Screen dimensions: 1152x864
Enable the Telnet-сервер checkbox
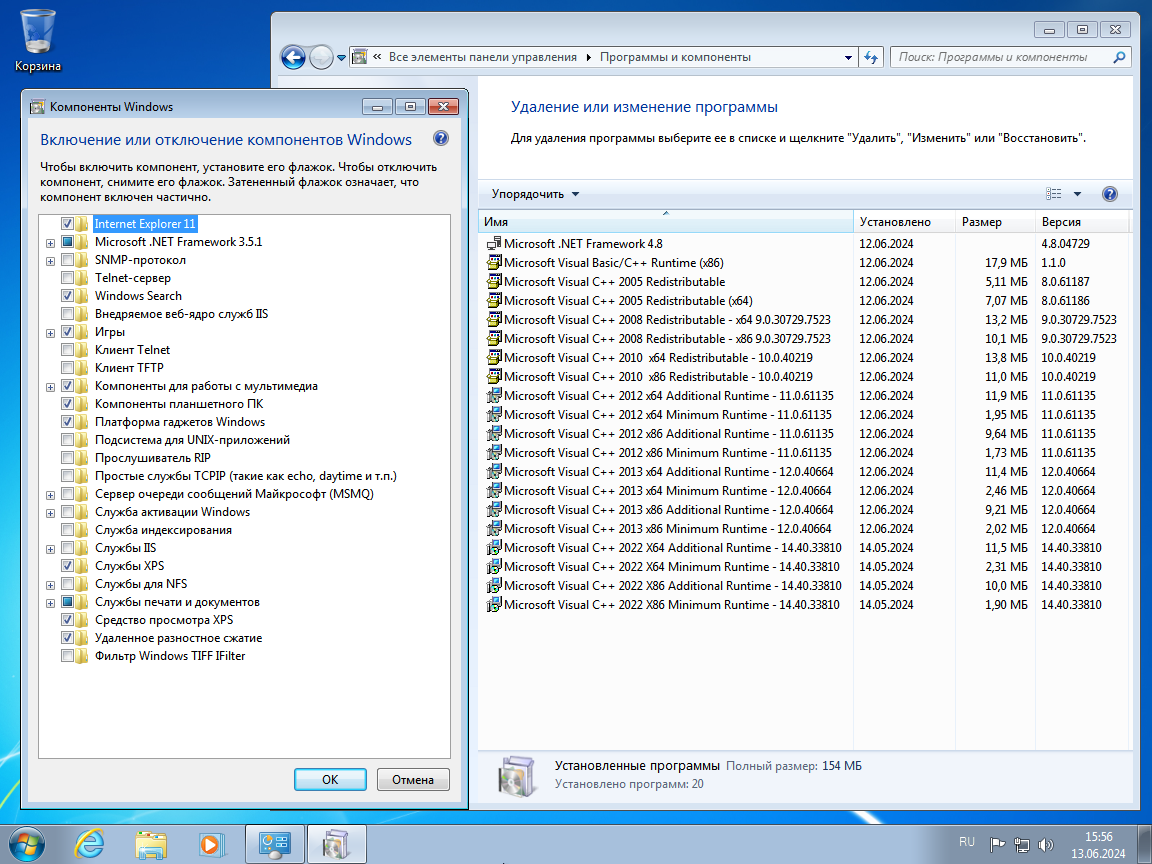68,278
